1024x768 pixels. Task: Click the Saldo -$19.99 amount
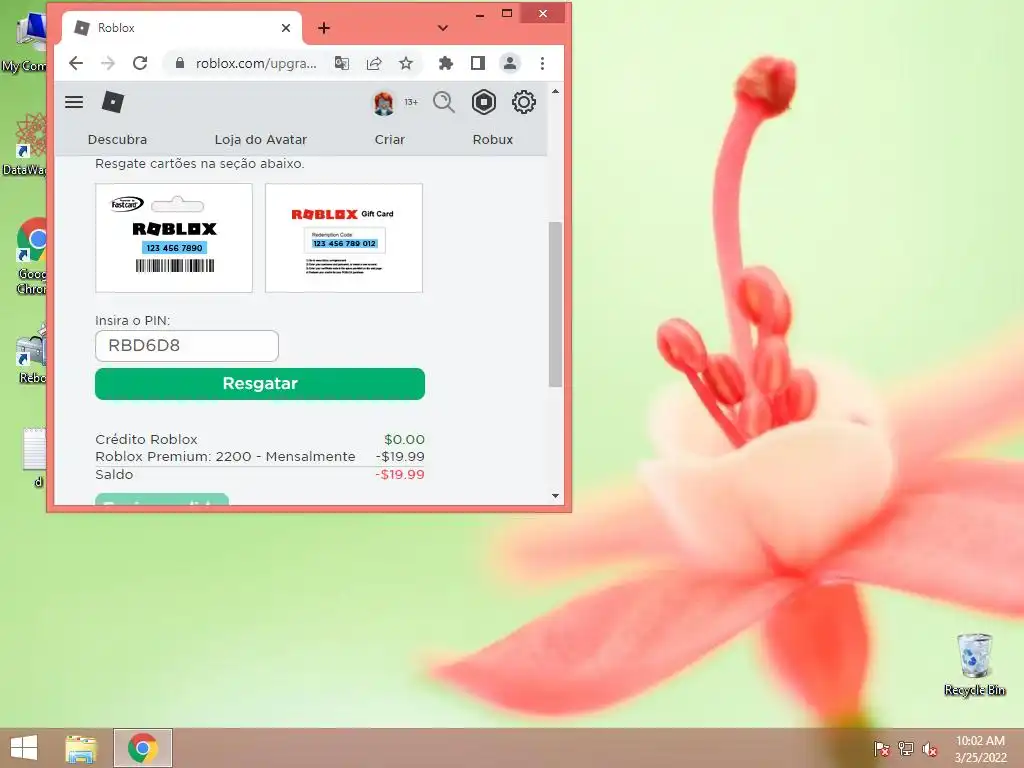400,474
